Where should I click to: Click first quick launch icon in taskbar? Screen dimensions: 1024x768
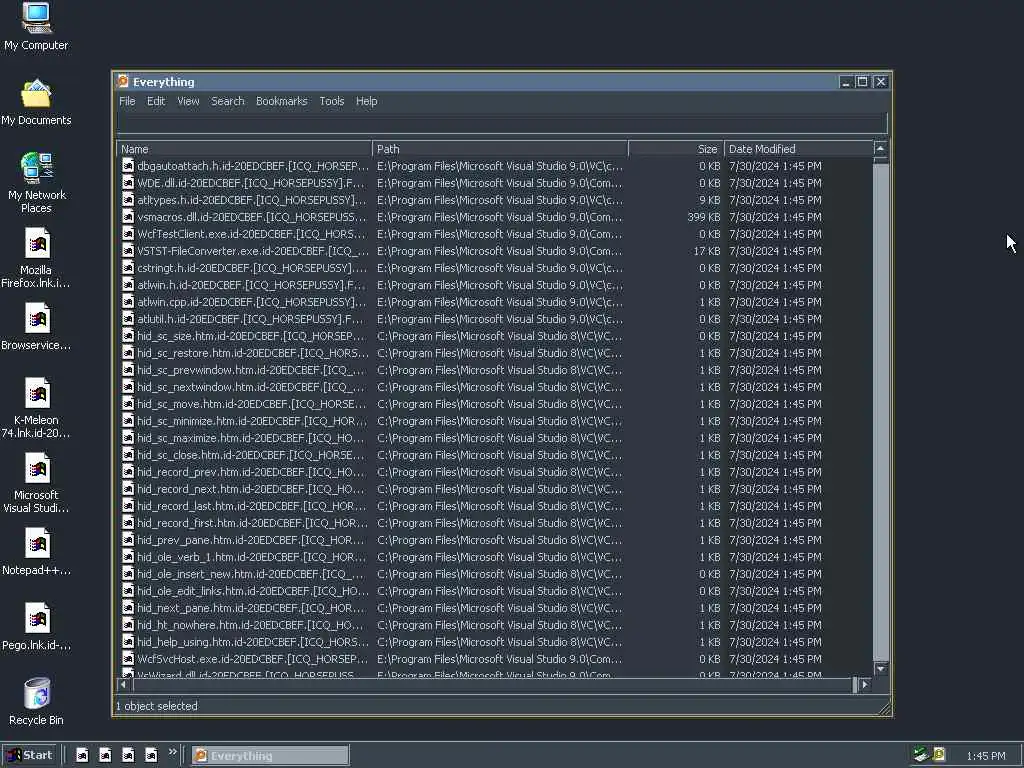click(82, 755)
